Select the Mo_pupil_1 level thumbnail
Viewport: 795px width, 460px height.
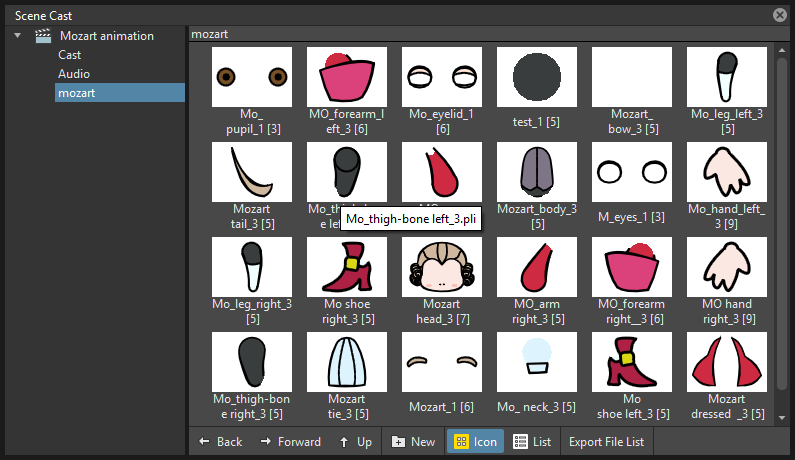coord(252,77)
